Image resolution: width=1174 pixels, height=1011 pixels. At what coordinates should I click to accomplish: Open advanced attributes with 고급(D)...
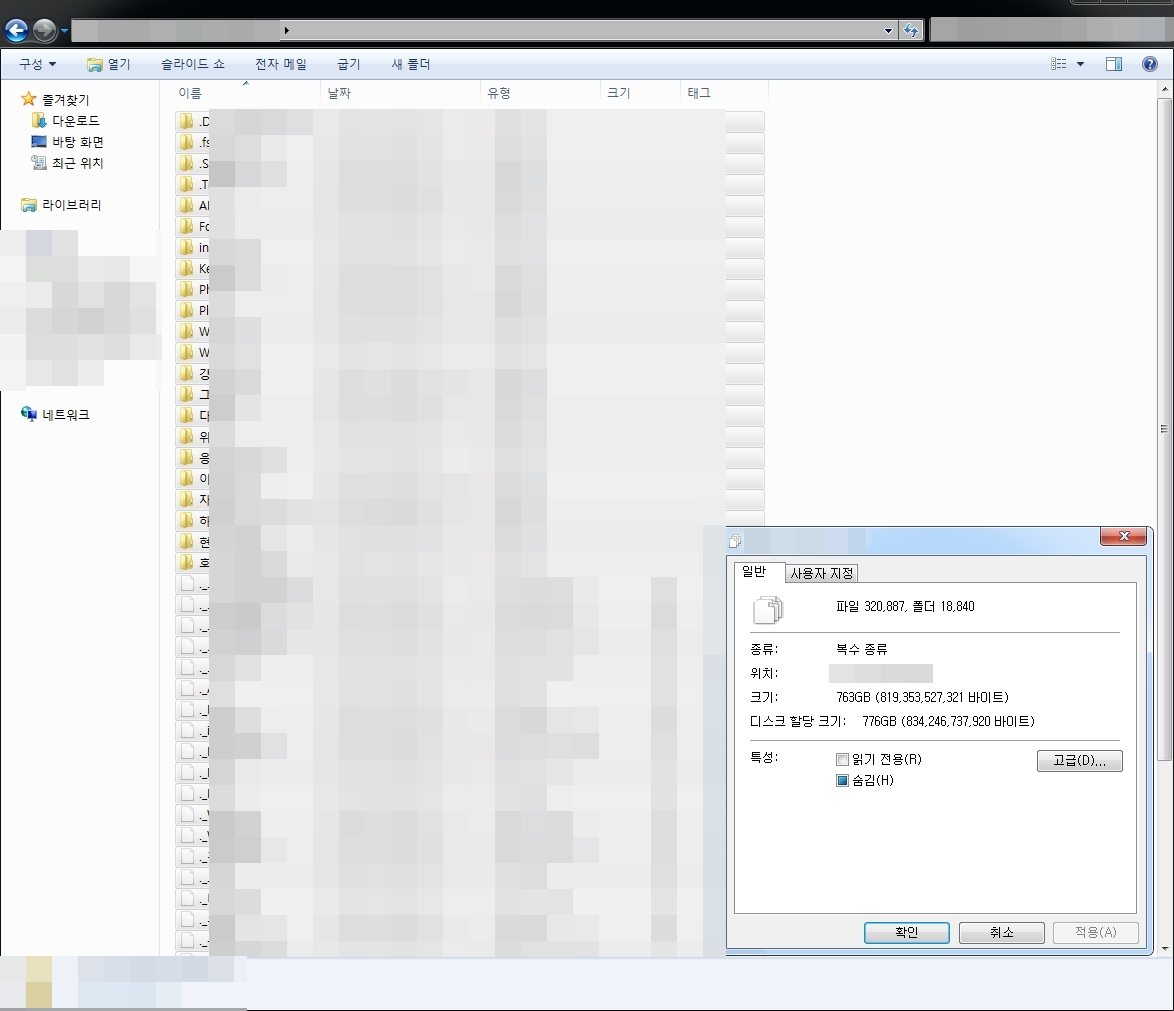click(1079, 761)
